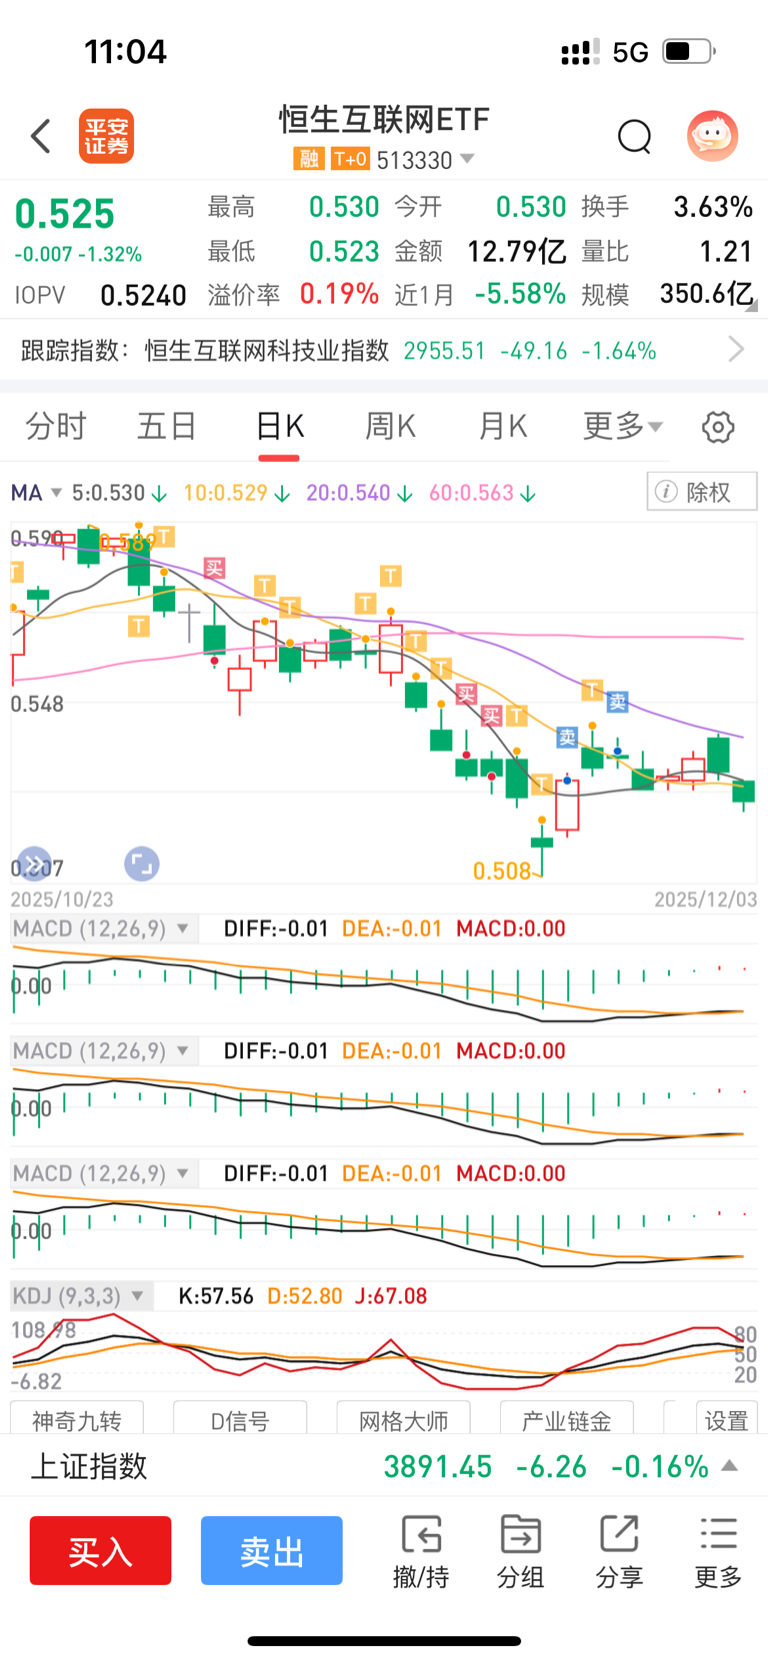Expand the MA indicator dropdown
This screenshot has height=1663, width=768.
(x=56, y=493)
